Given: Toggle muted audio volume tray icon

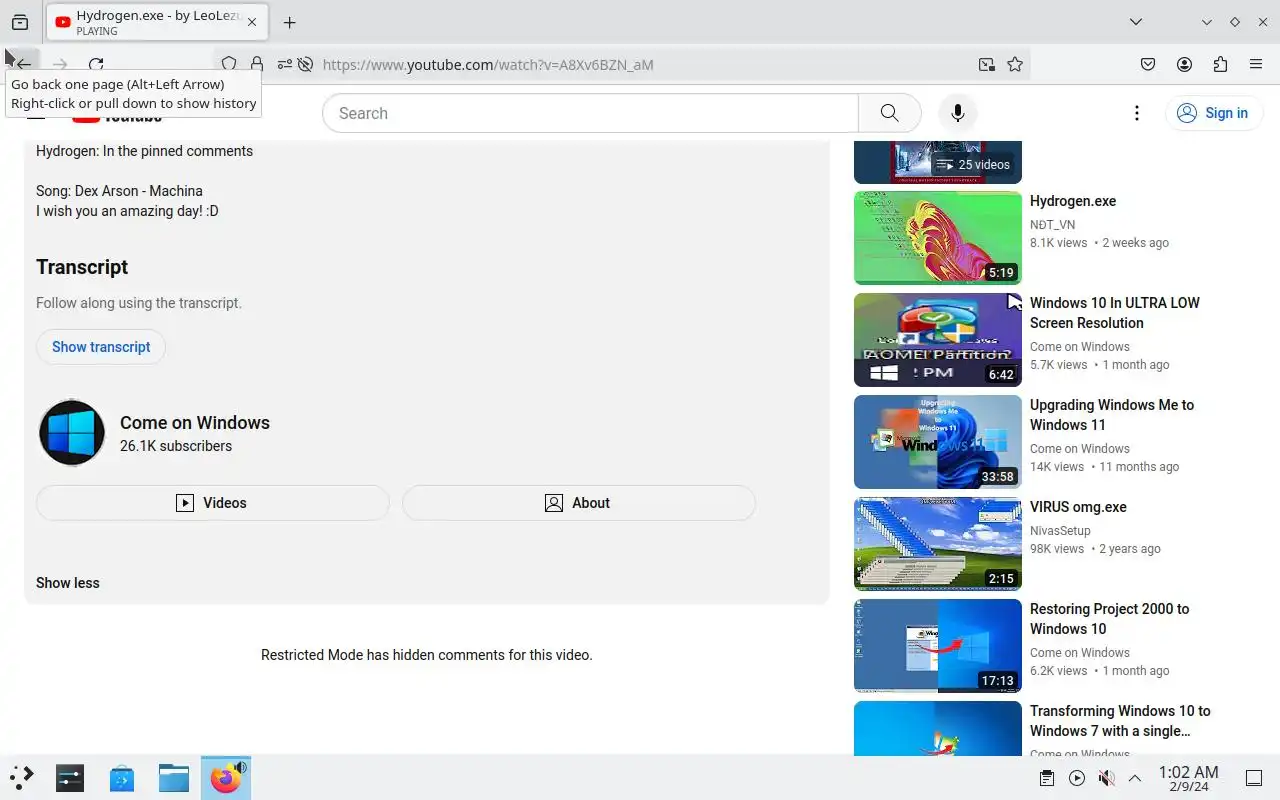Looking at the screenshot, I should coord(1106,778).
